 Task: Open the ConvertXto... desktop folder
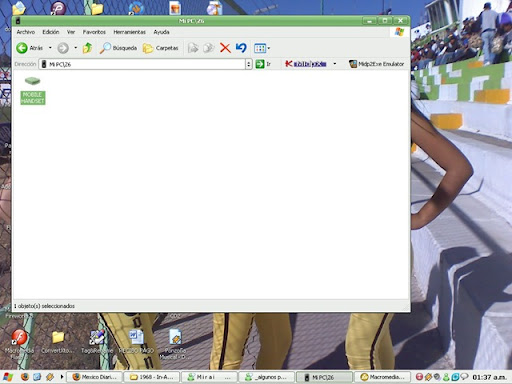pos(58,342)
